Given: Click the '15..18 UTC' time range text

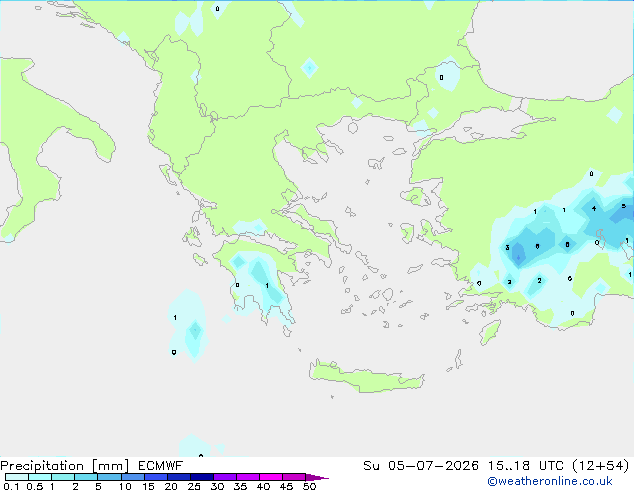Looking at the screenshot, I should click(x=526, y=466).
